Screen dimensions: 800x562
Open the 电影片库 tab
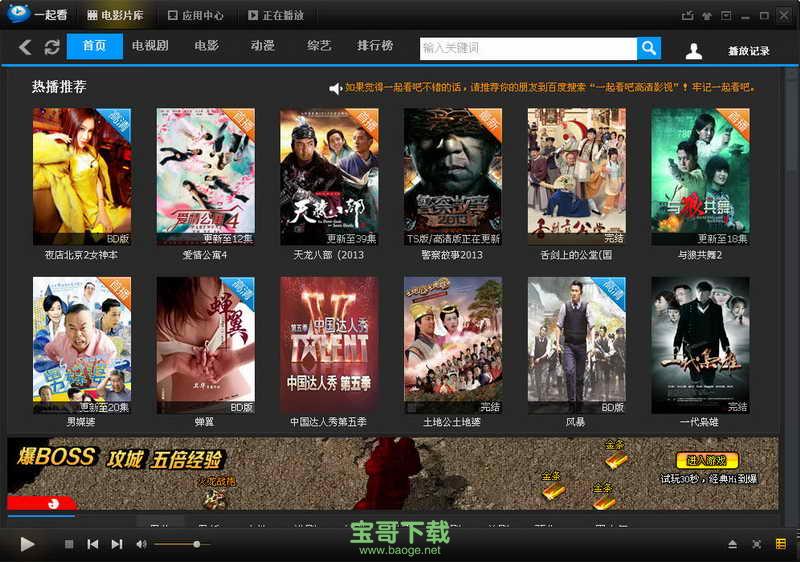click(115, 15)
